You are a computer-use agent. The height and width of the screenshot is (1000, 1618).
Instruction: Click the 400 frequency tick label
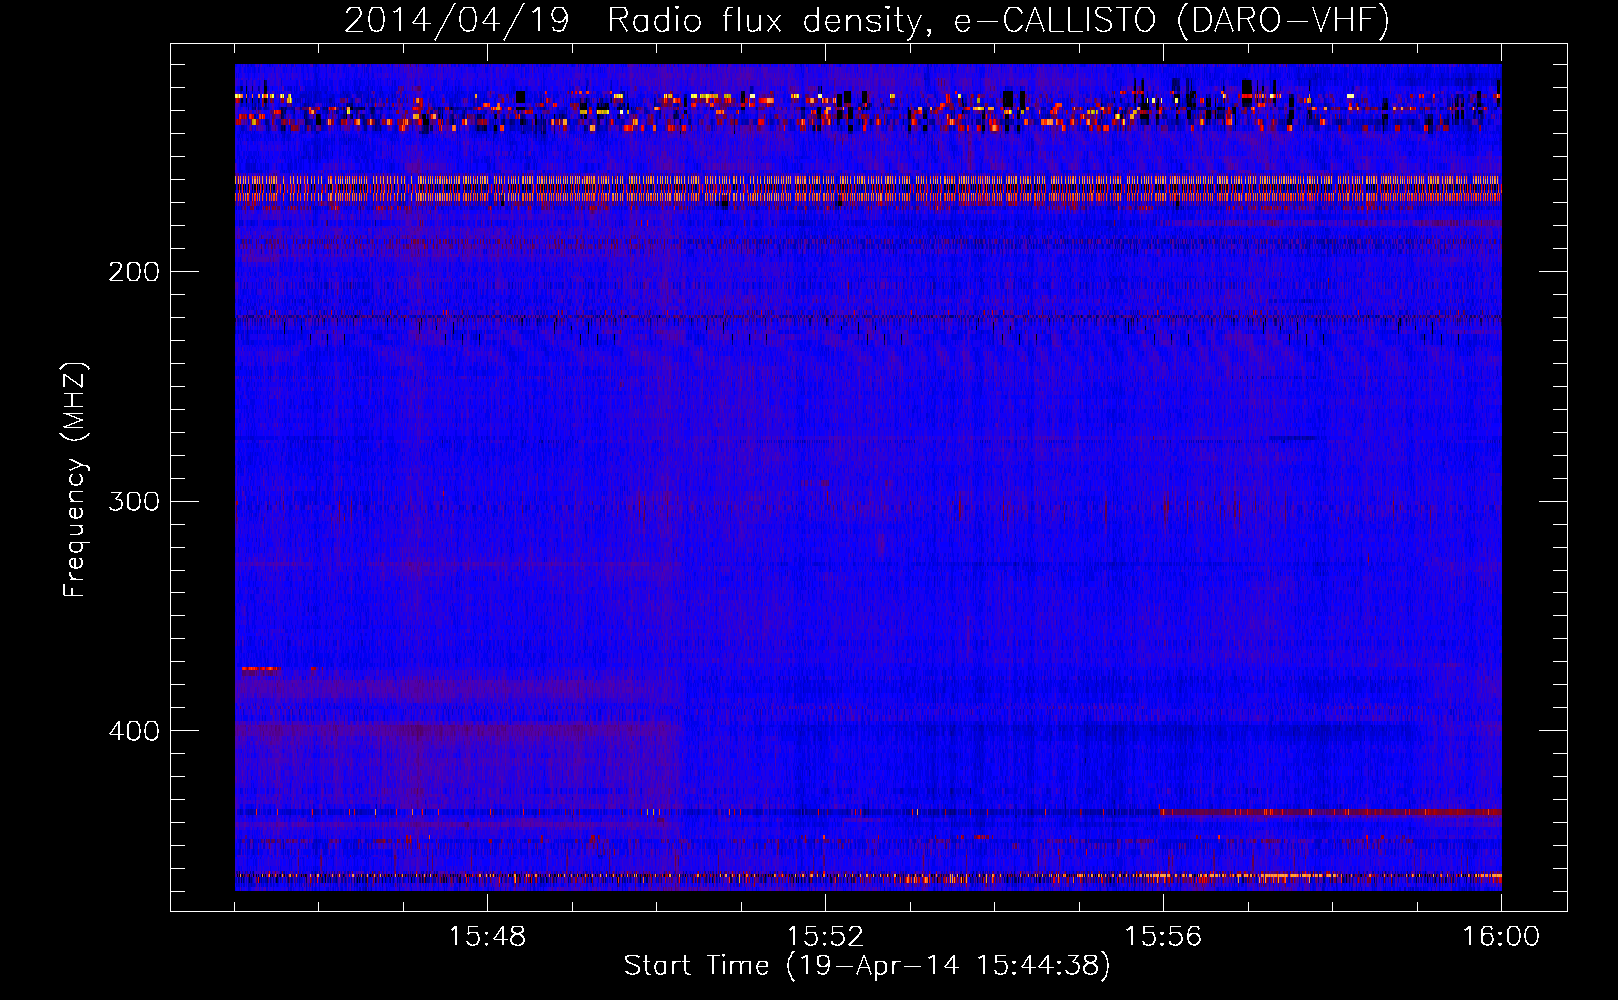click(x=134, y=731)
